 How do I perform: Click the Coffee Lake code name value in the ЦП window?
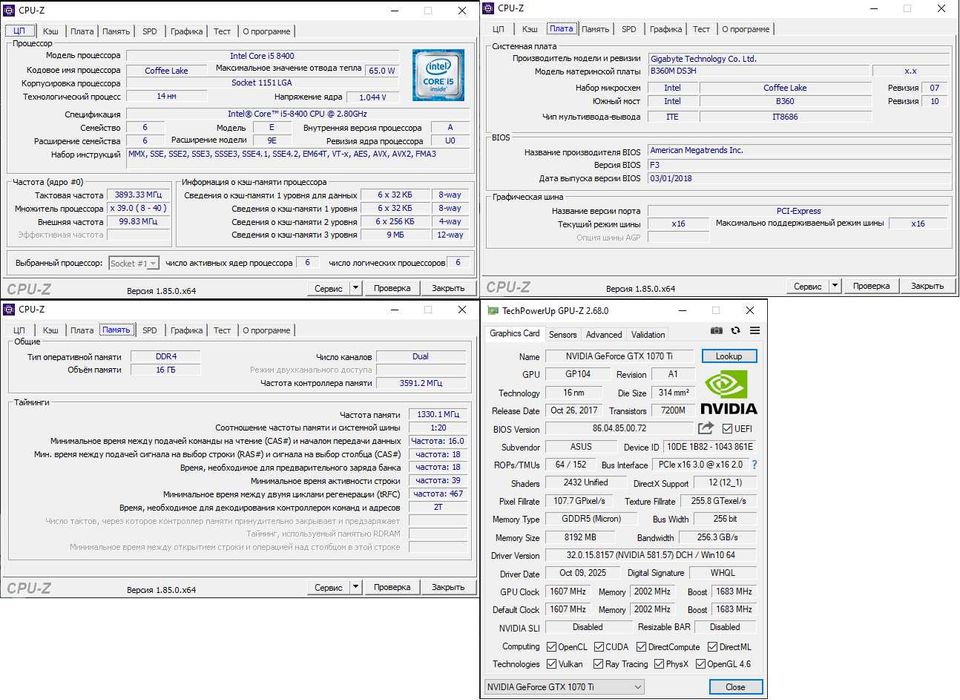166,70
